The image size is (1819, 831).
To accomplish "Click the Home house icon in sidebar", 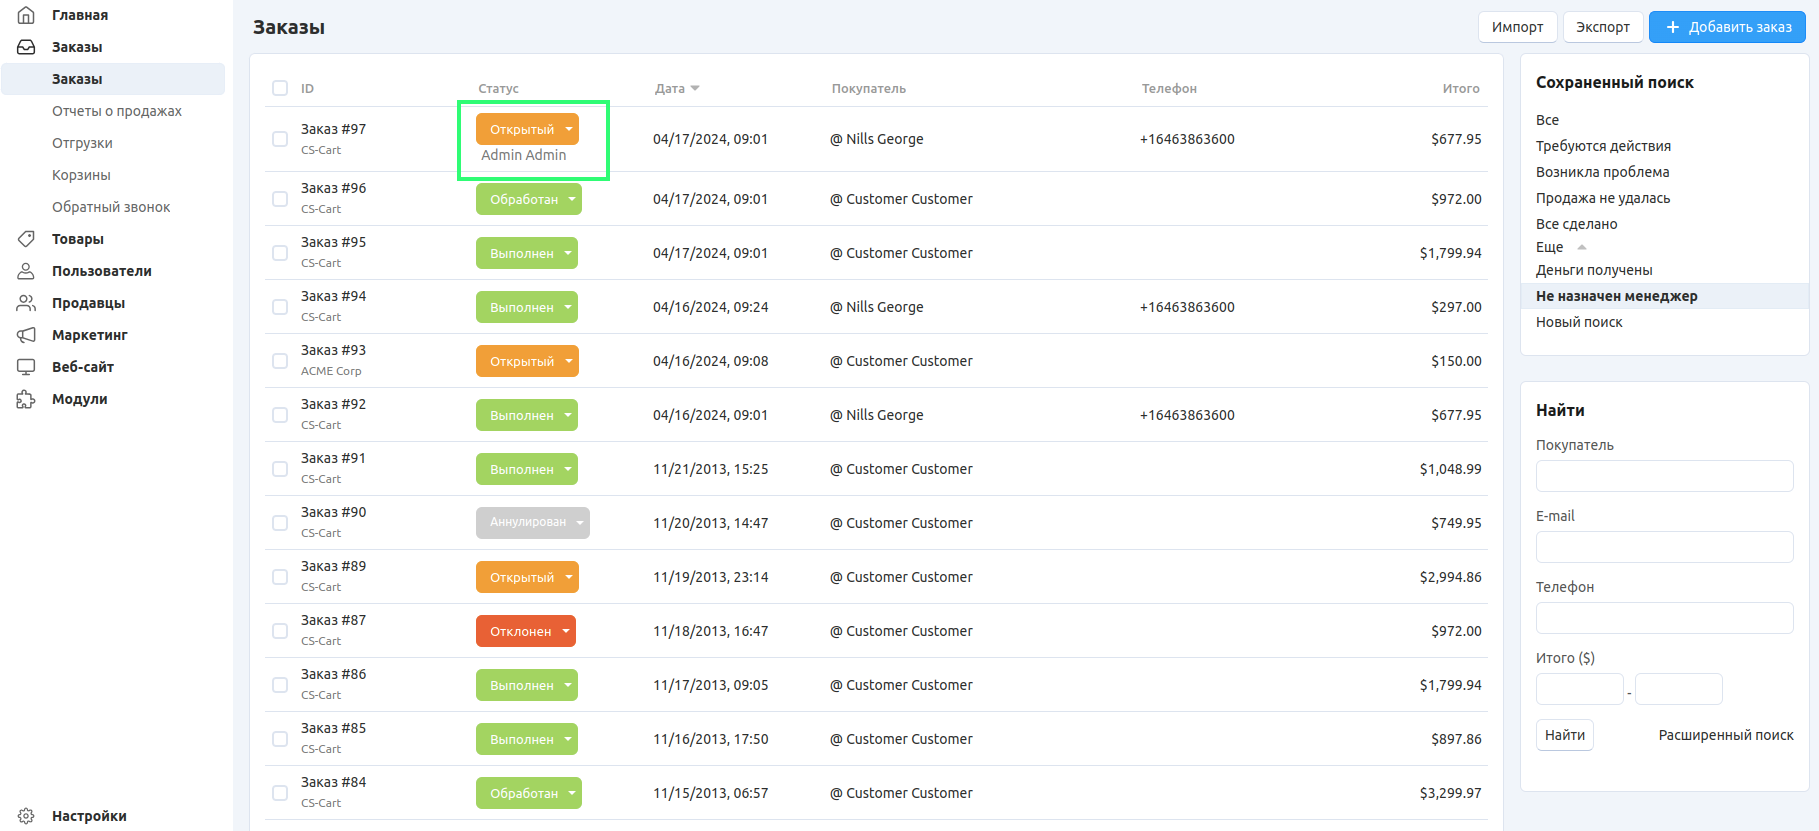I will point(27,15).
